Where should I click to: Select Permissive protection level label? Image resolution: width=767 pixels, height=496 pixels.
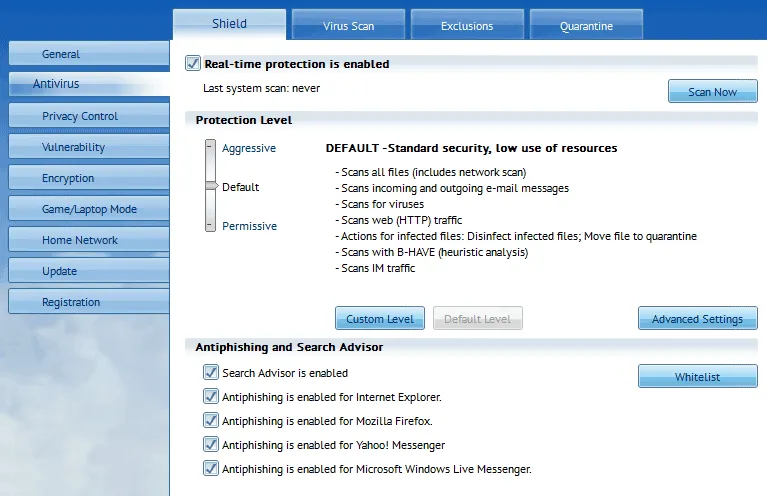click(249, 226)
